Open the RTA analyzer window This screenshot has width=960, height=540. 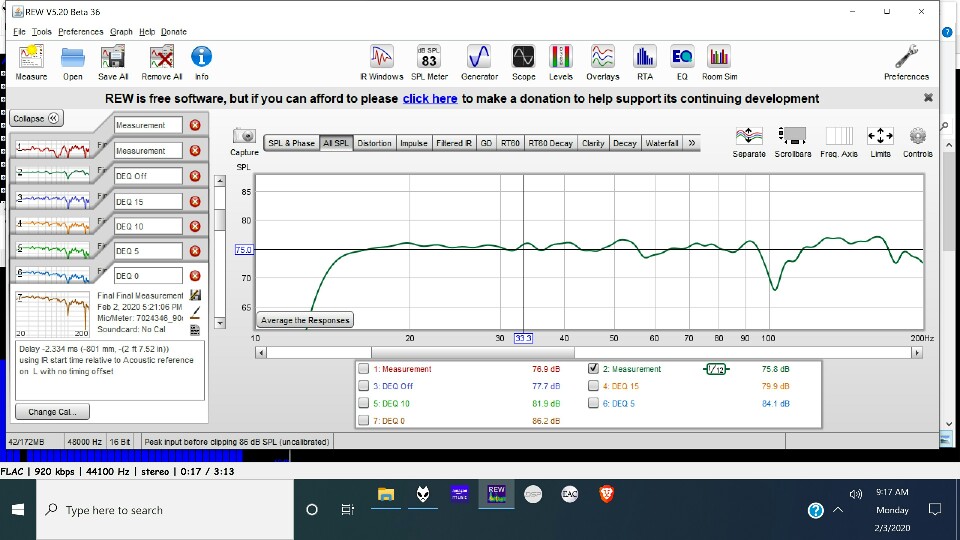tap(644, 60)
